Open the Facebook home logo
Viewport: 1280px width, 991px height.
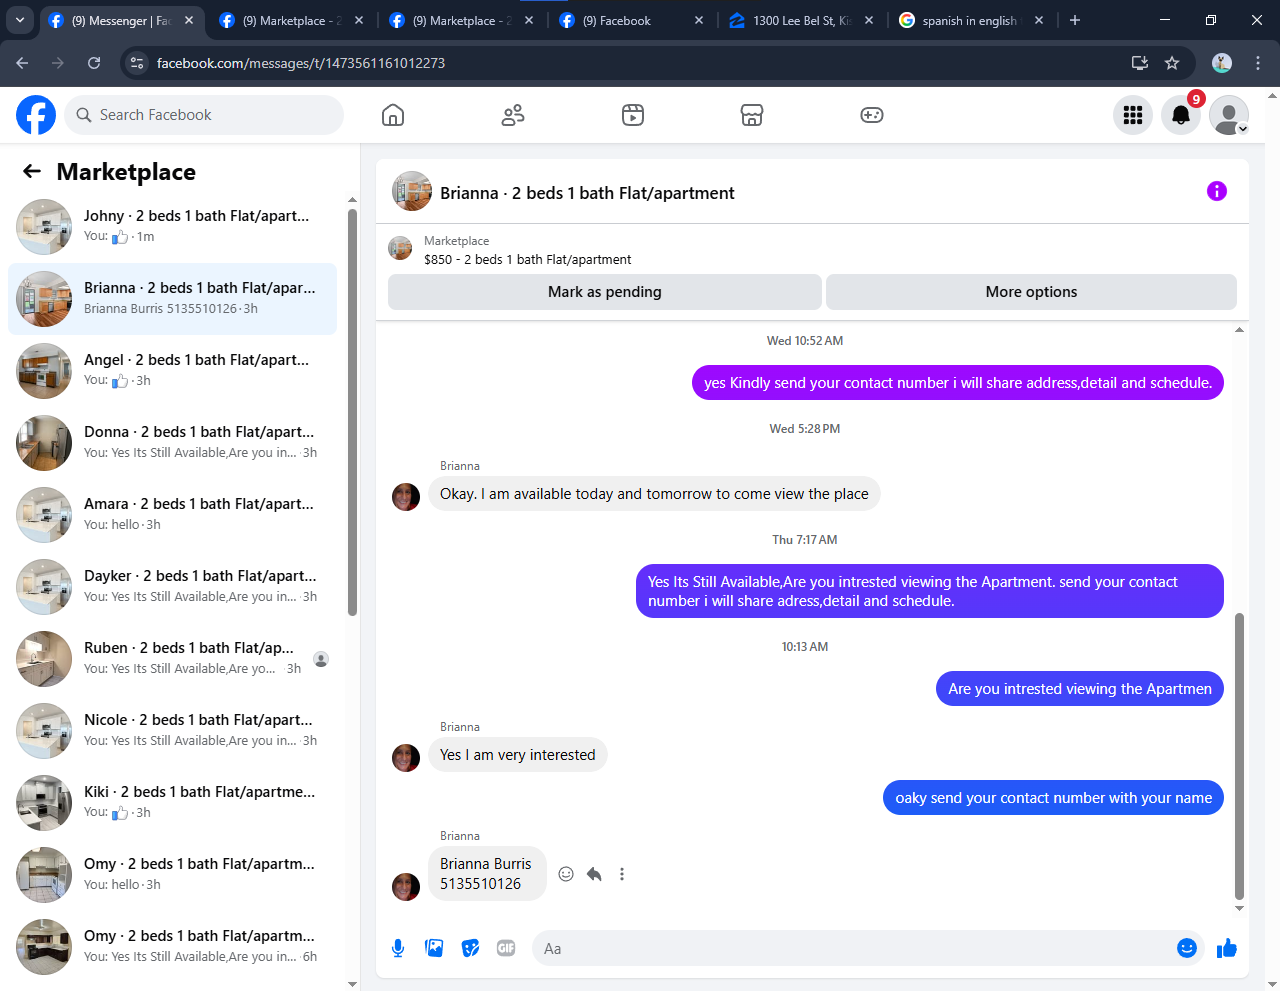point(36,115)
